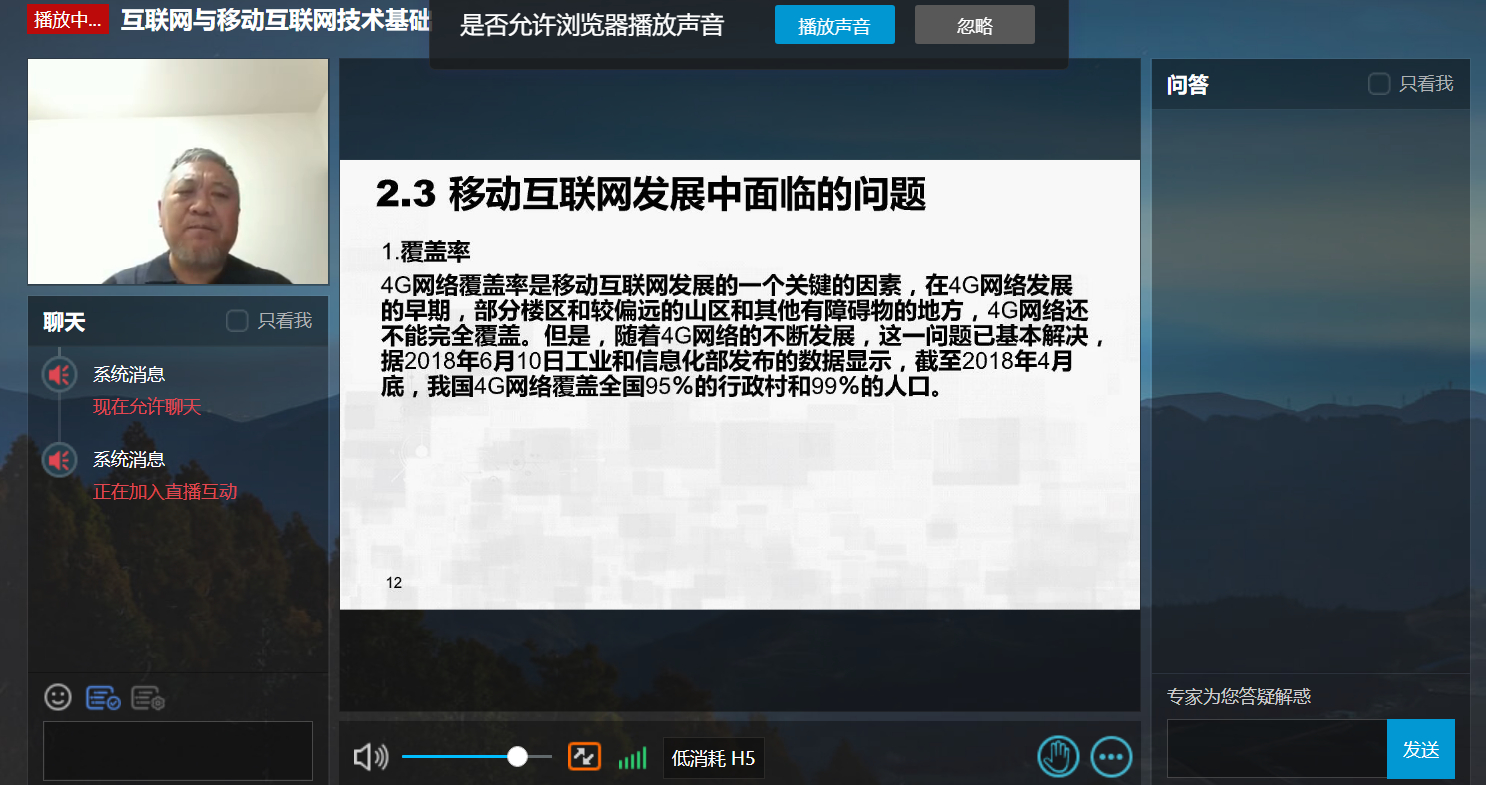The height and width of the screenshot is (785, 1486).
Task: Click the first system message speaker icon
Action: 60,375
